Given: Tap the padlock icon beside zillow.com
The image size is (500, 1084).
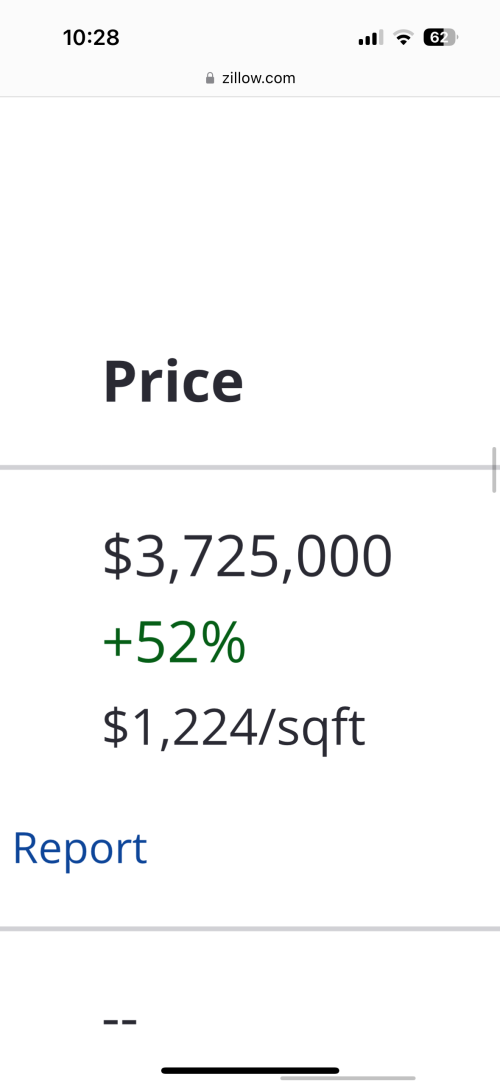Looking at the screenshot, I should pos(210,78).
